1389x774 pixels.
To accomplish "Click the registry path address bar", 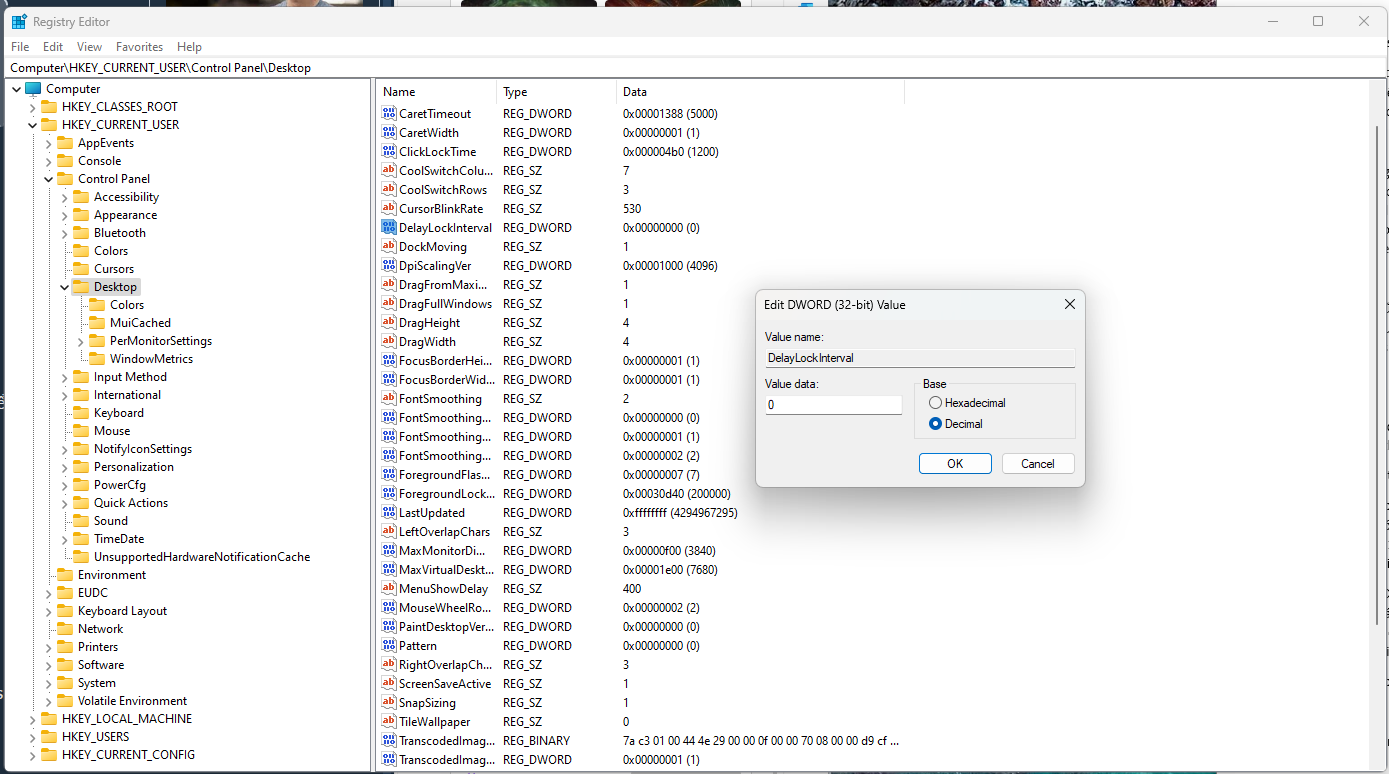I will (x=694, y=68).
